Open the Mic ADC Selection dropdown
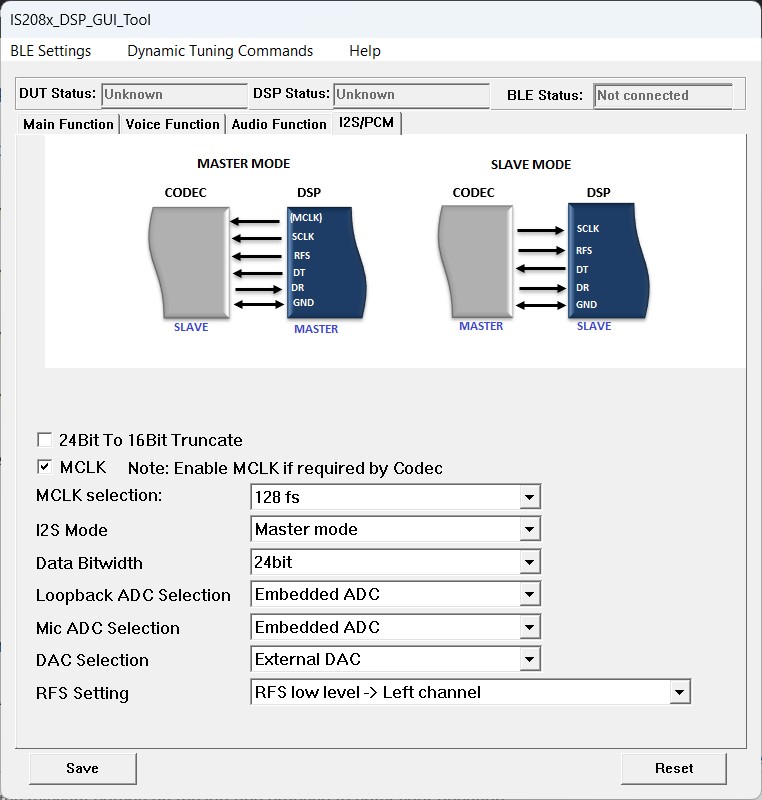 (529, 627)
